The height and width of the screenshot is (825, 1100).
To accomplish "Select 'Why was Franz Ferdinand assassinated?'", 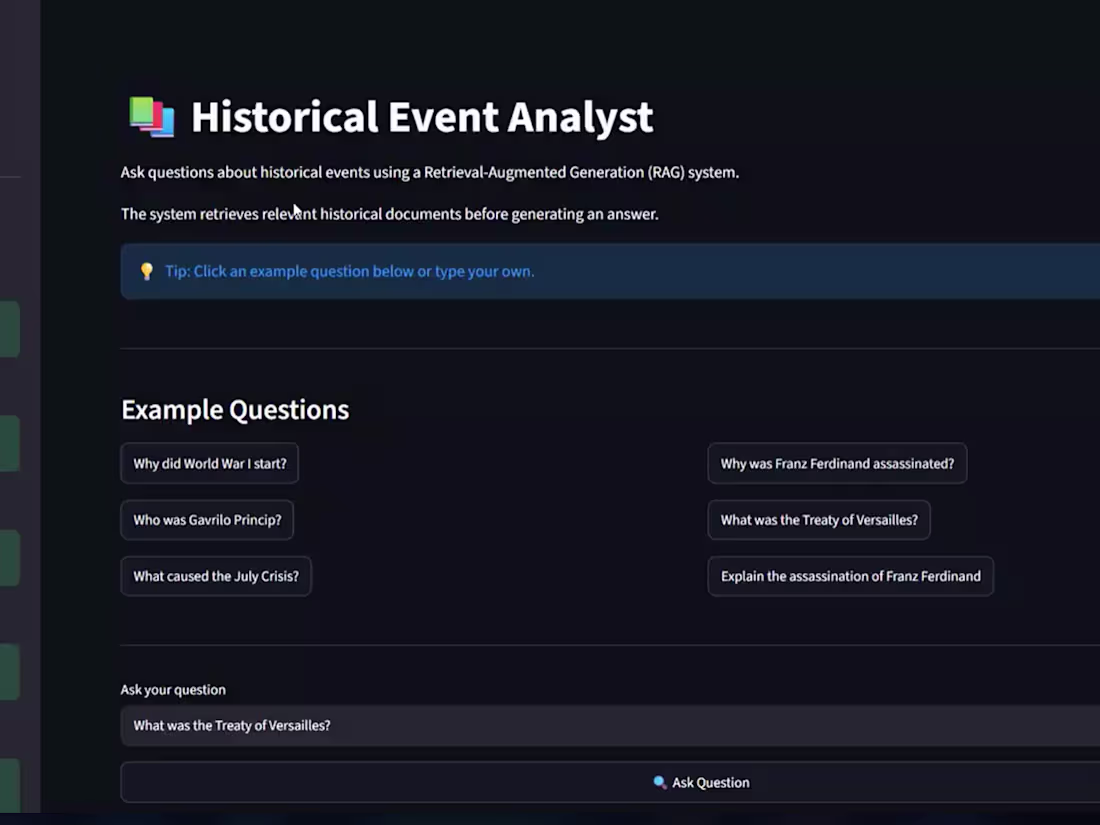I will (837, 464).
